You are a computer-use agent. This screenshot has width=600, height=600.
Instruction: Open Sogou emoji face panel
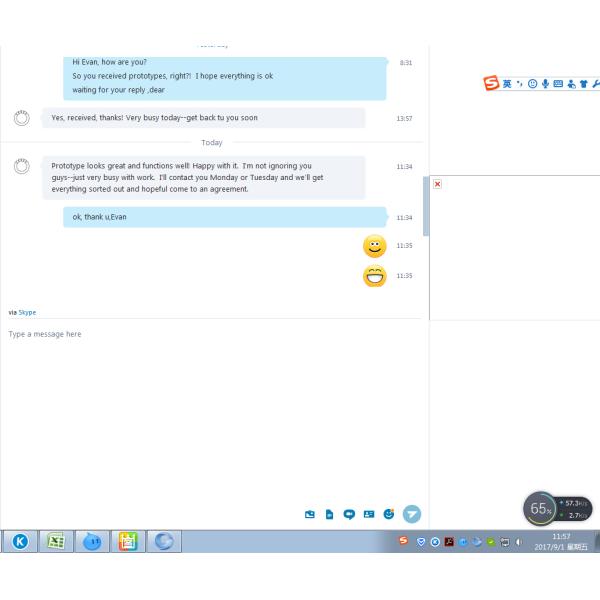532,84
